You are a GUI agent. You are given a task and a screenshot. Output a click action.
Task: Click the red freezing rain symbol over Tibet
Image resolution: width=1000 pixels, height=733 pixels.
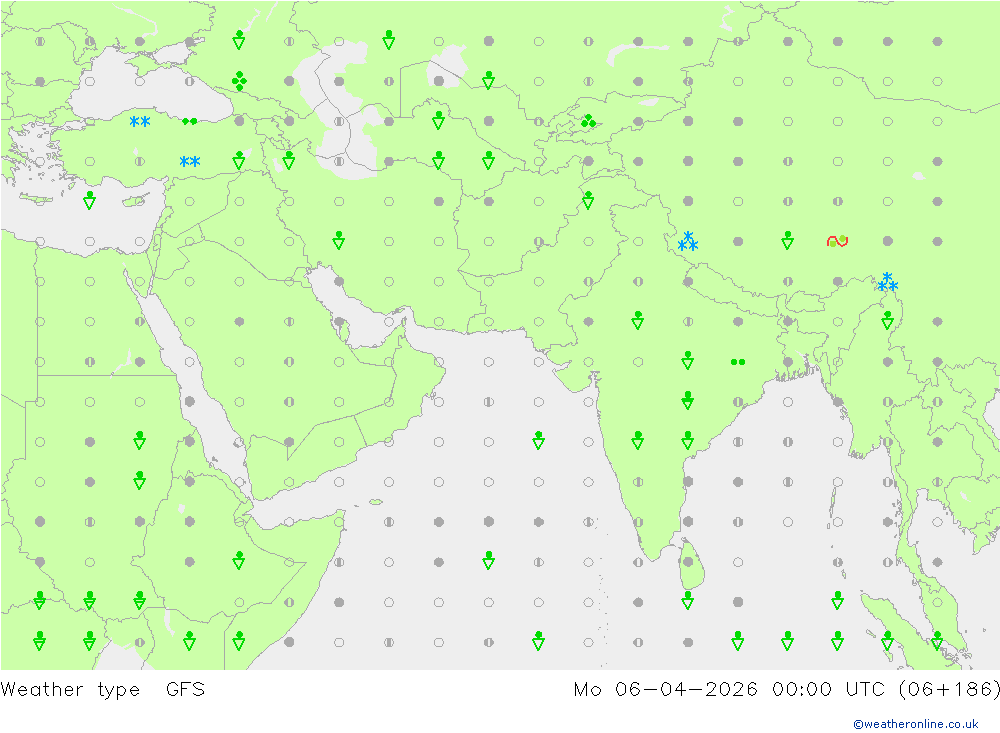point(837,241)
